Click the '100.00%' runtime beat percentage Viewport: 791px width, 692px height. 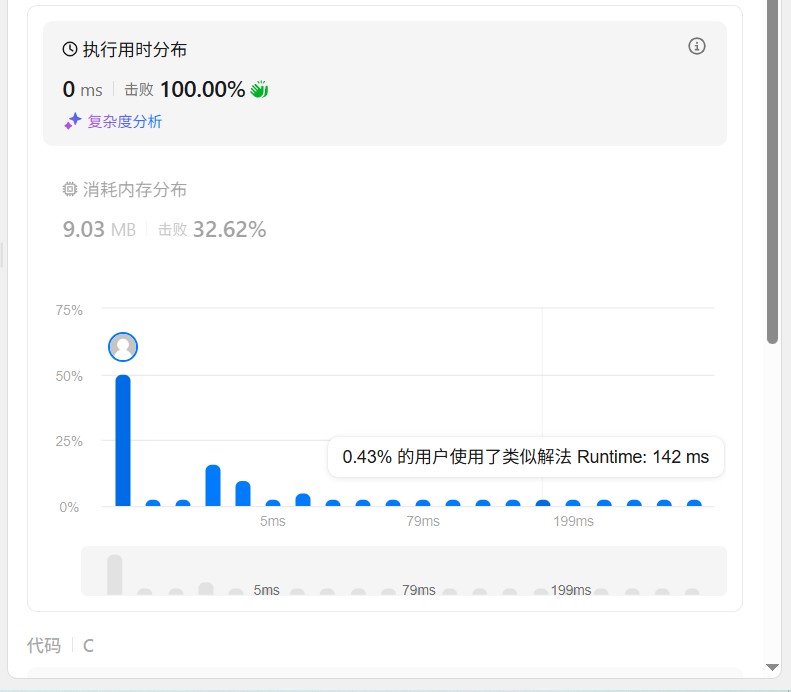tap(202, 90)
